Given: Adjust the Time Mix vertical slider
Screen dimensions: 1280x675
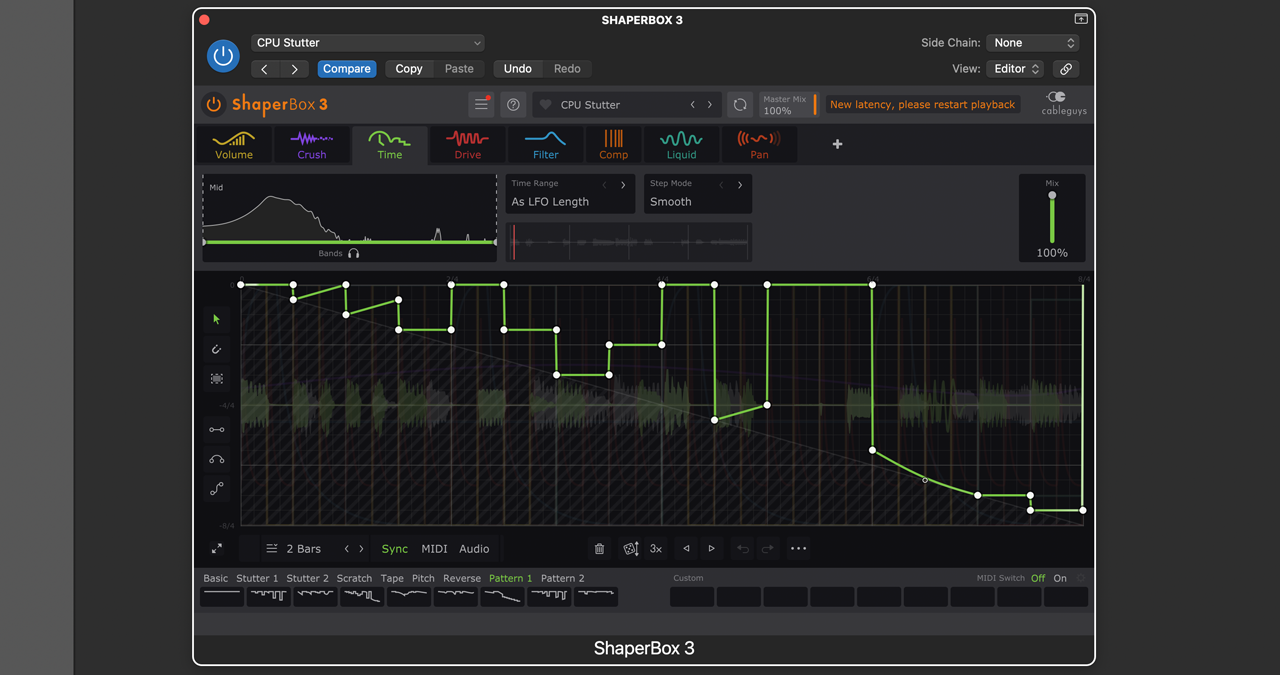Looking at the screenshot, I should coord(1052,218).
